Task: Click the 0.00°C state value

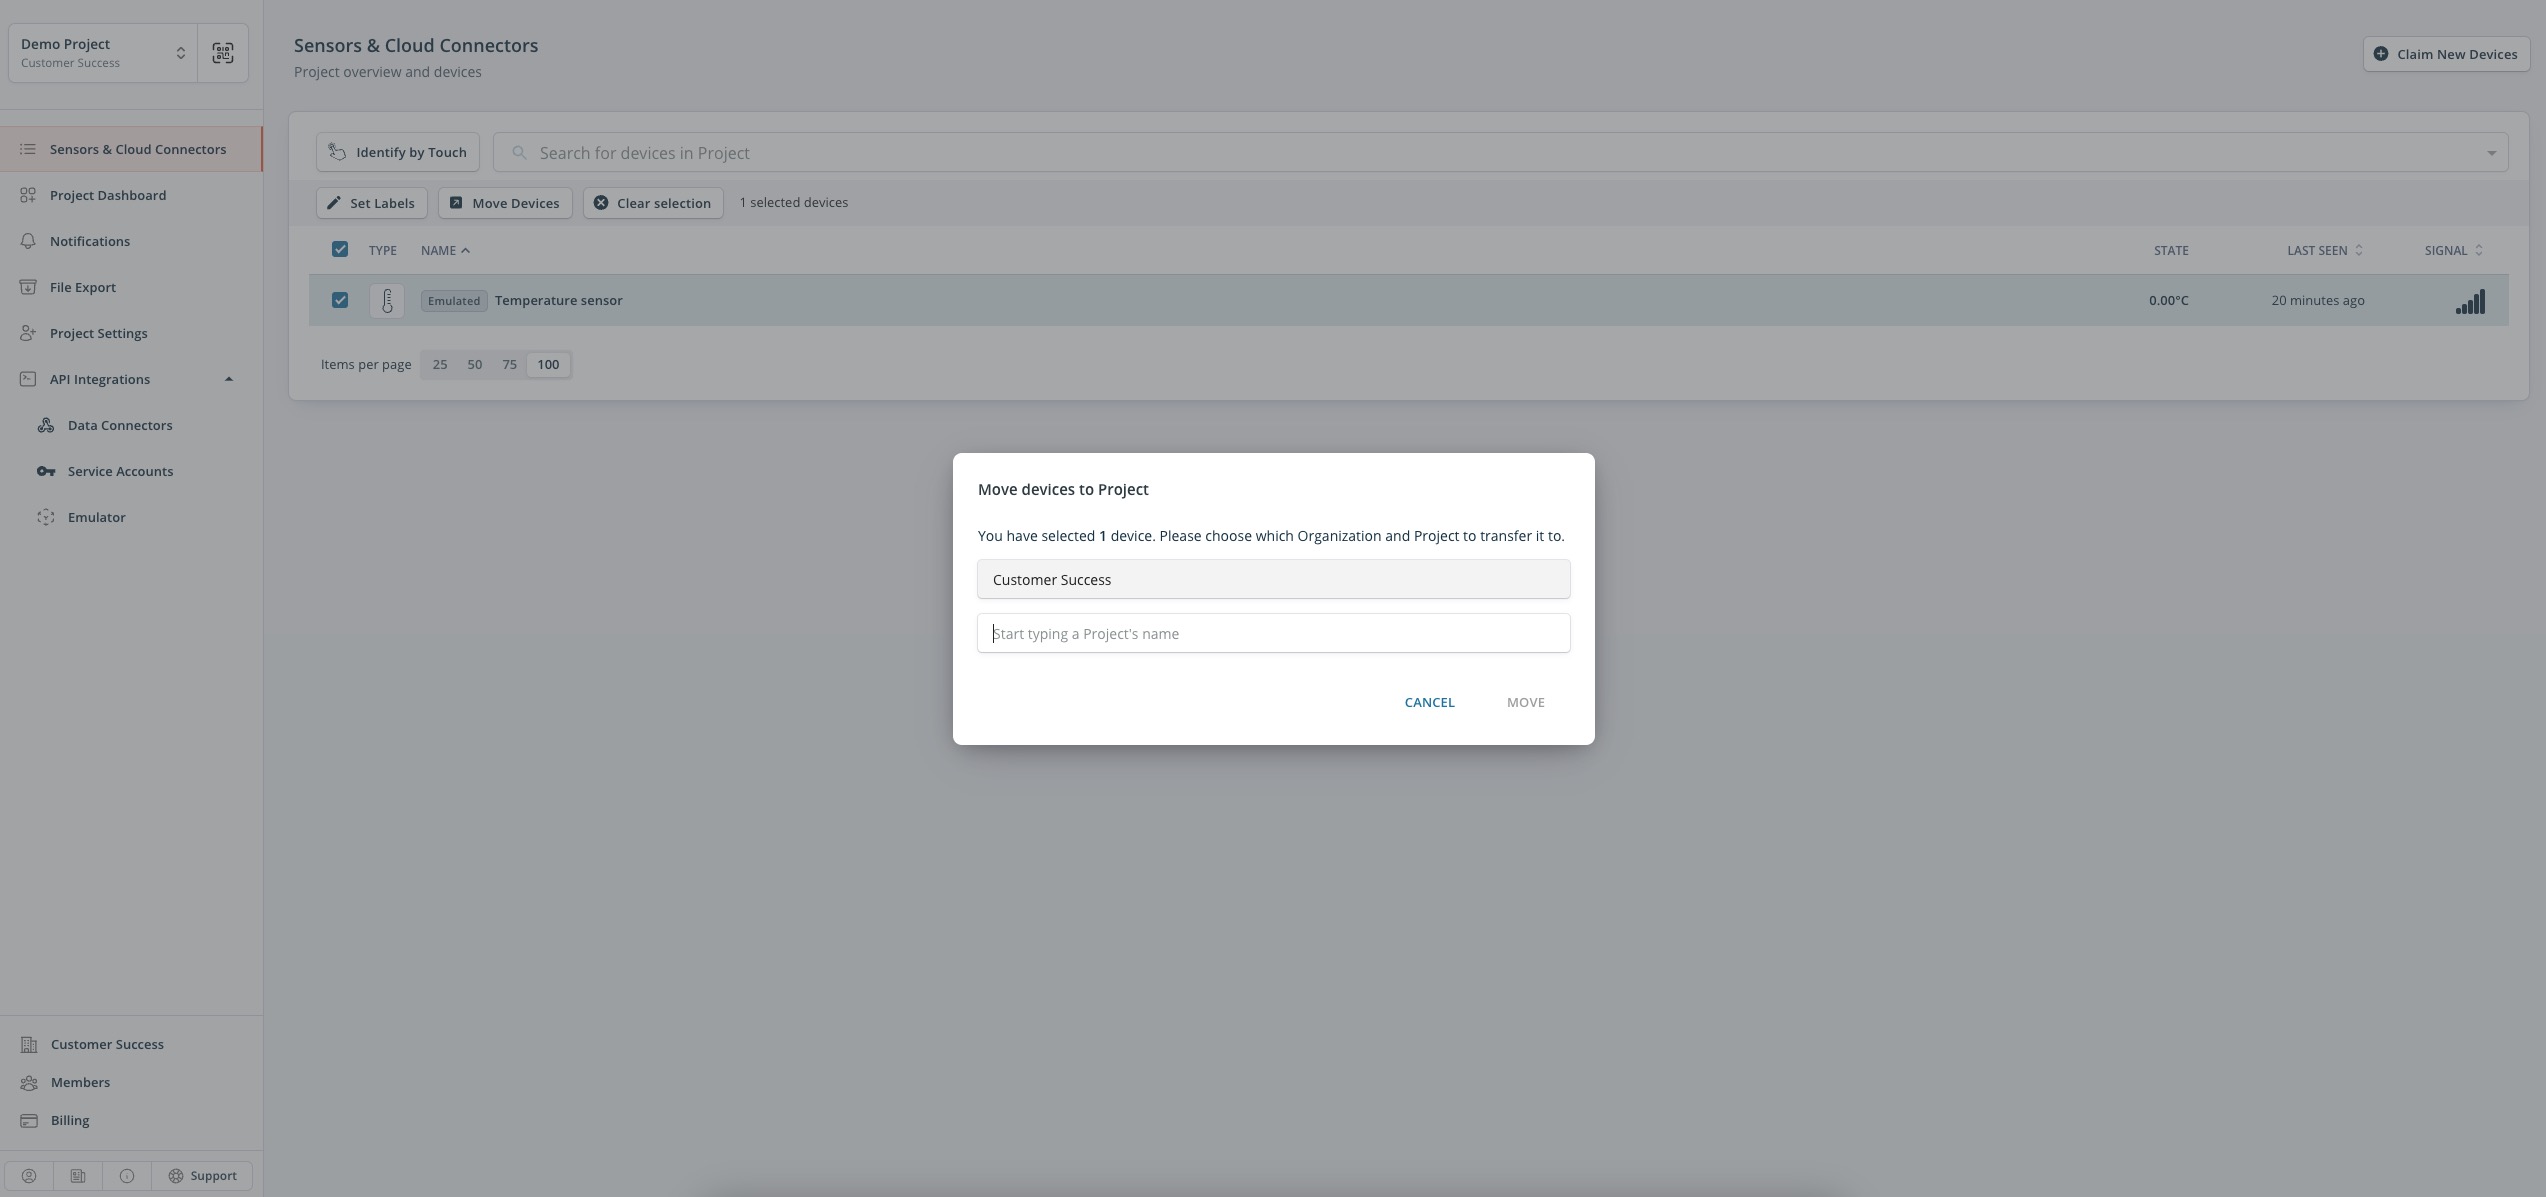Action: click(2168, 301)
